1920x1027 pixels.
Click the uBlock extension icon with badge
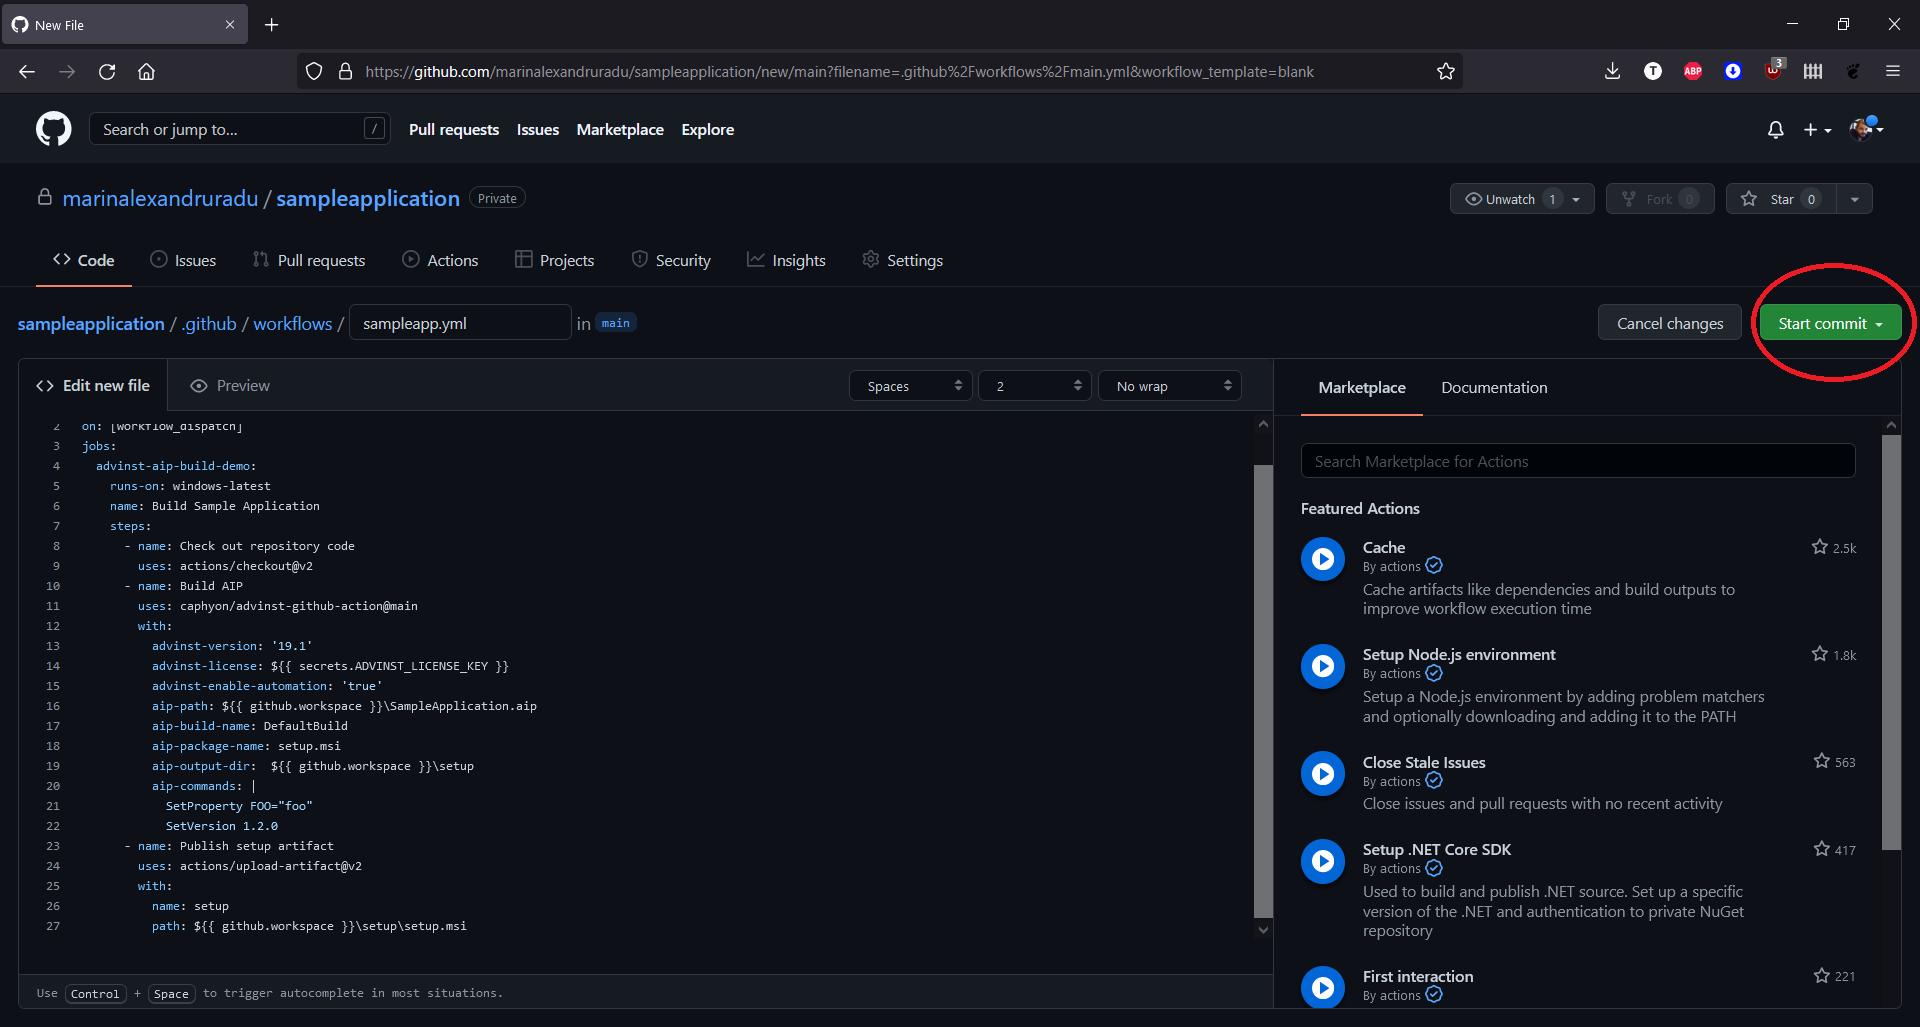[x=1773, y=70]
